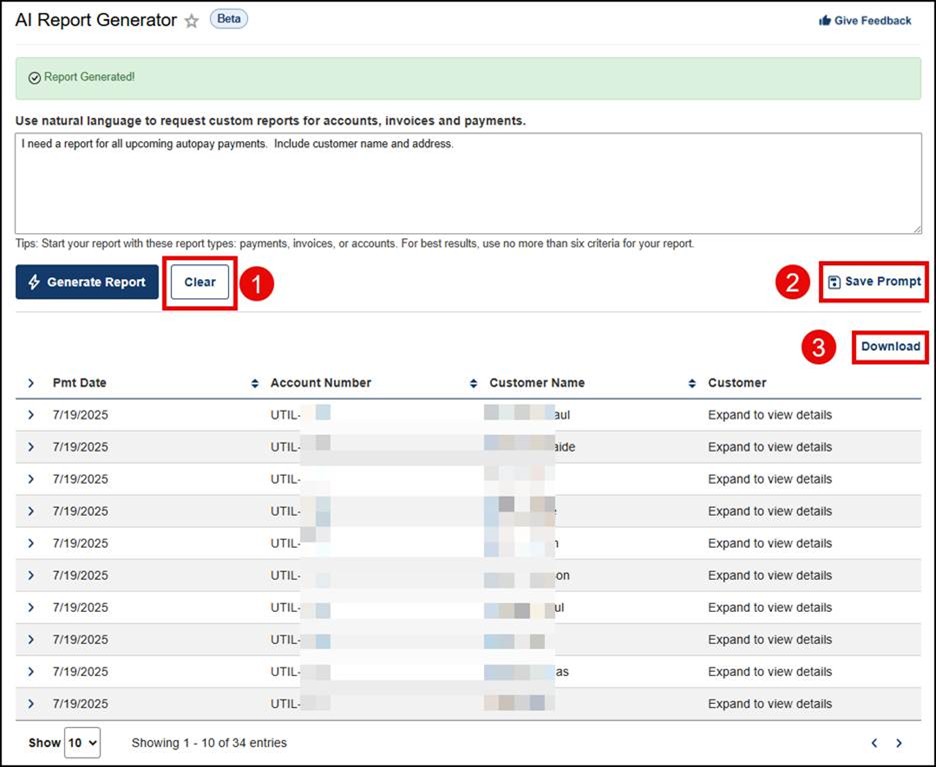Sort the table by Account Number arrows
Image resolution: width=936 pixels, height=767 pixels.
click(473, 383)
